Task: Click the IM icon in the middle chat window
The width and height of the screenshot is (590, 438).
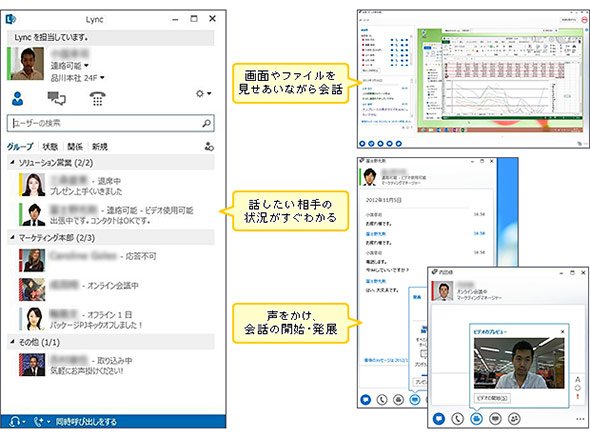Action: [365, 400]
